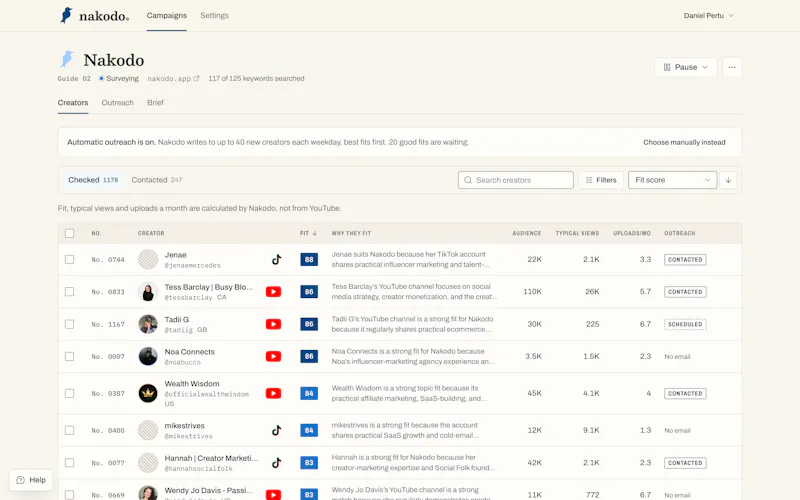The width and height of the screenshot is (800, 500).
Task: Click the AUDIENCE column header
Action: tap(527, 233)
